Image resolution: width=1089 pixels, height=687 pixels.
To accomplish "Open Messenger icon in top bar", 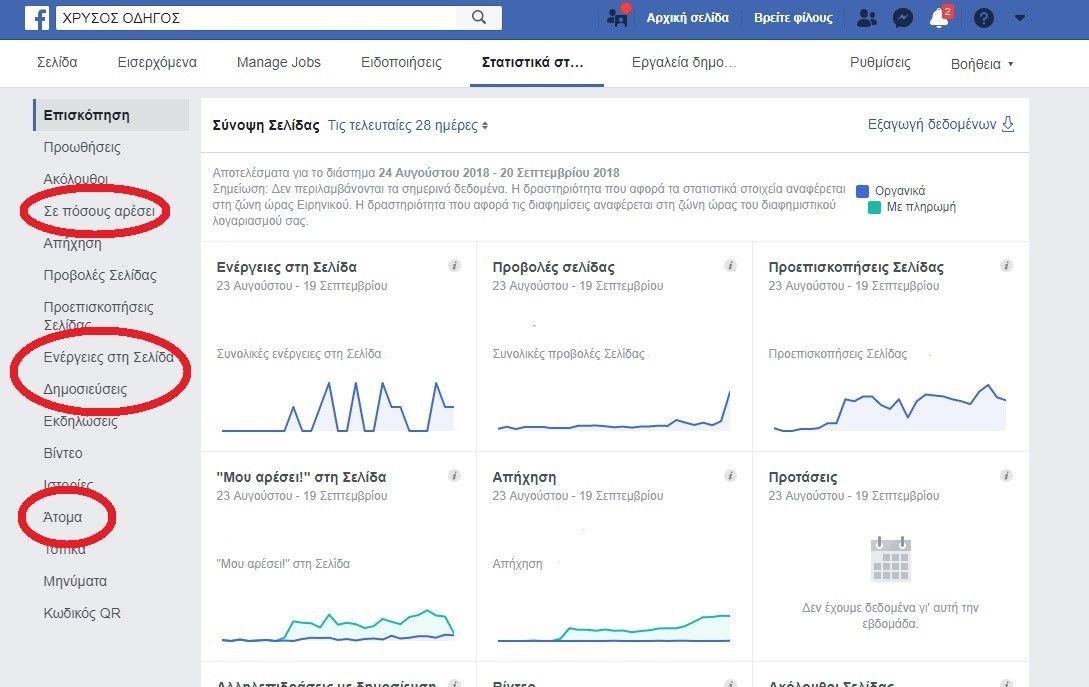I will [903, 18].
